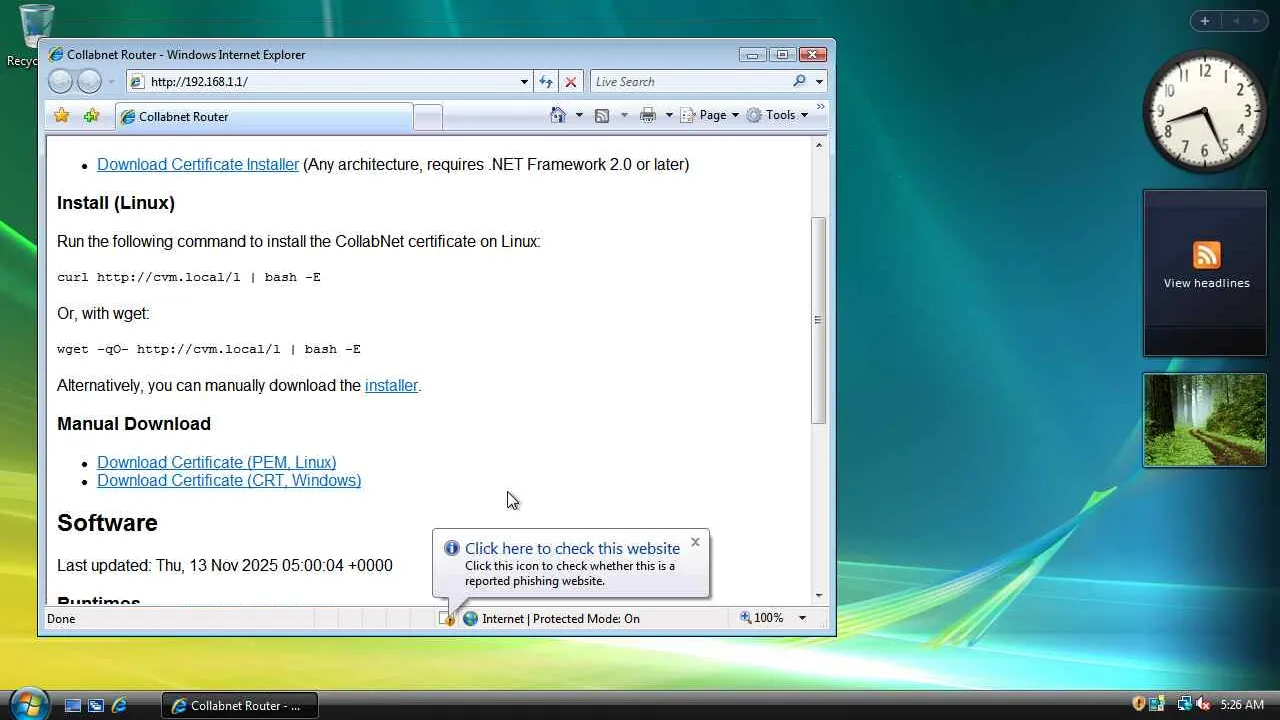The height and width of the screenshot is (720, 1280).
Task: Click the Manual Download heading
Action: point(134,424)
